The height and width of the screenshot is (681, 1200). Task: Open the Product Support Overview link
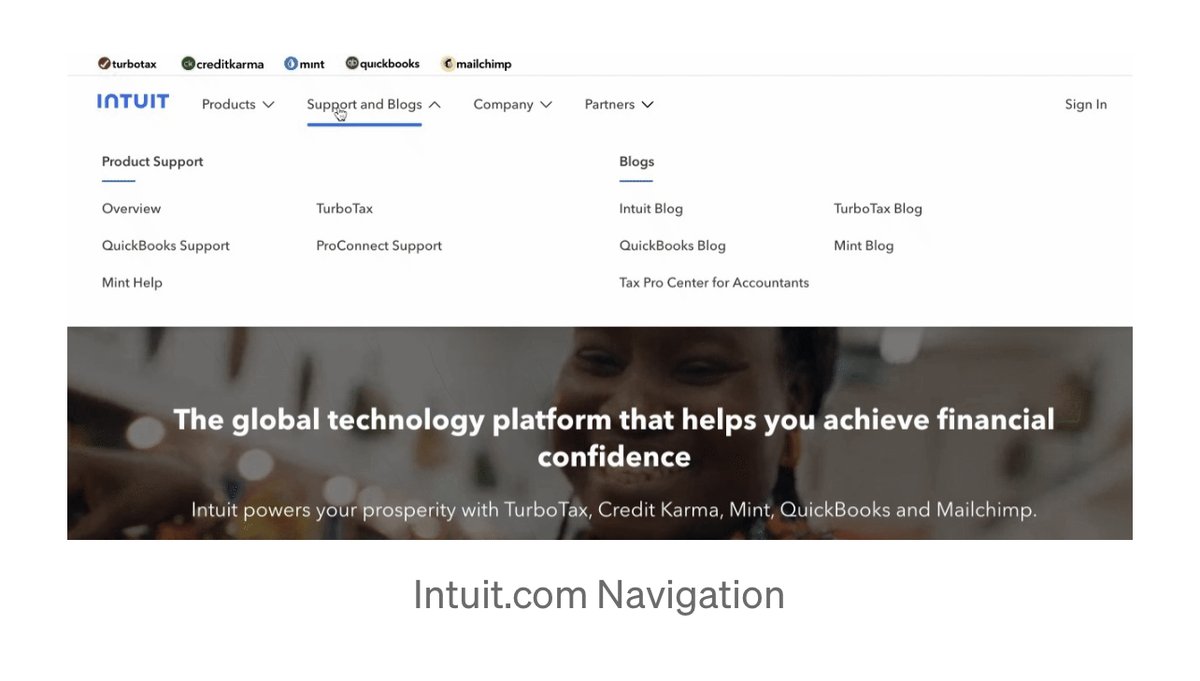tap(131, 209)
